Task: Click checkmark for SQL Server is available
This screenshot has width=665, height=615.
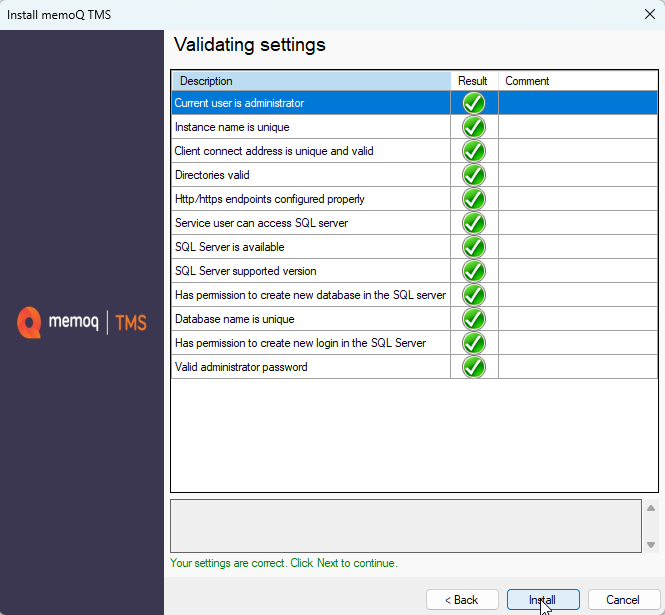Action: tap(474, 247)
